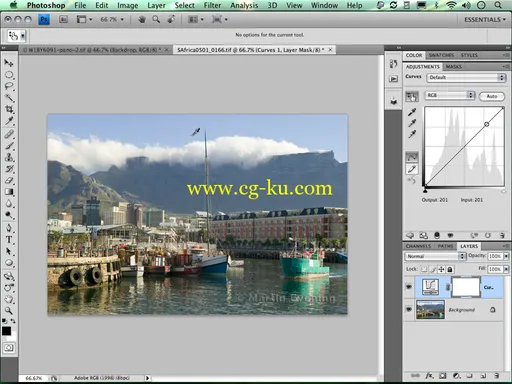
Task: Select the Type tool
Action: [x=9, y=240]
